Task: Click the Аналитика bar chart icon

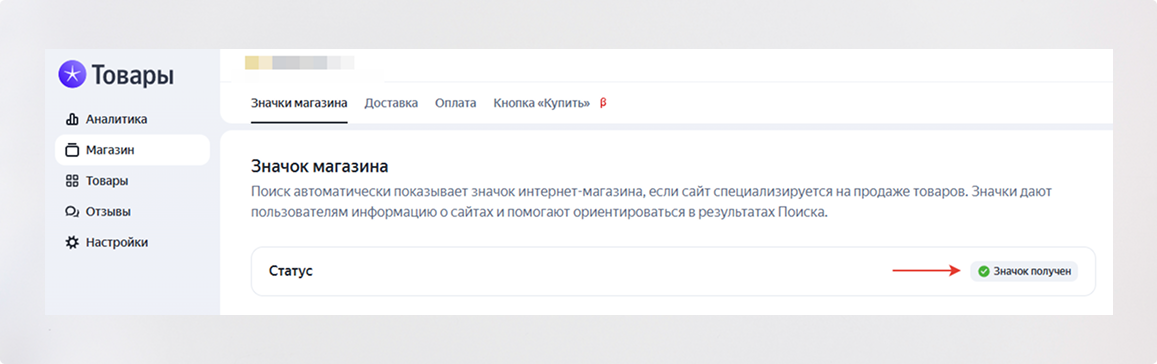Action: (72, 120)
